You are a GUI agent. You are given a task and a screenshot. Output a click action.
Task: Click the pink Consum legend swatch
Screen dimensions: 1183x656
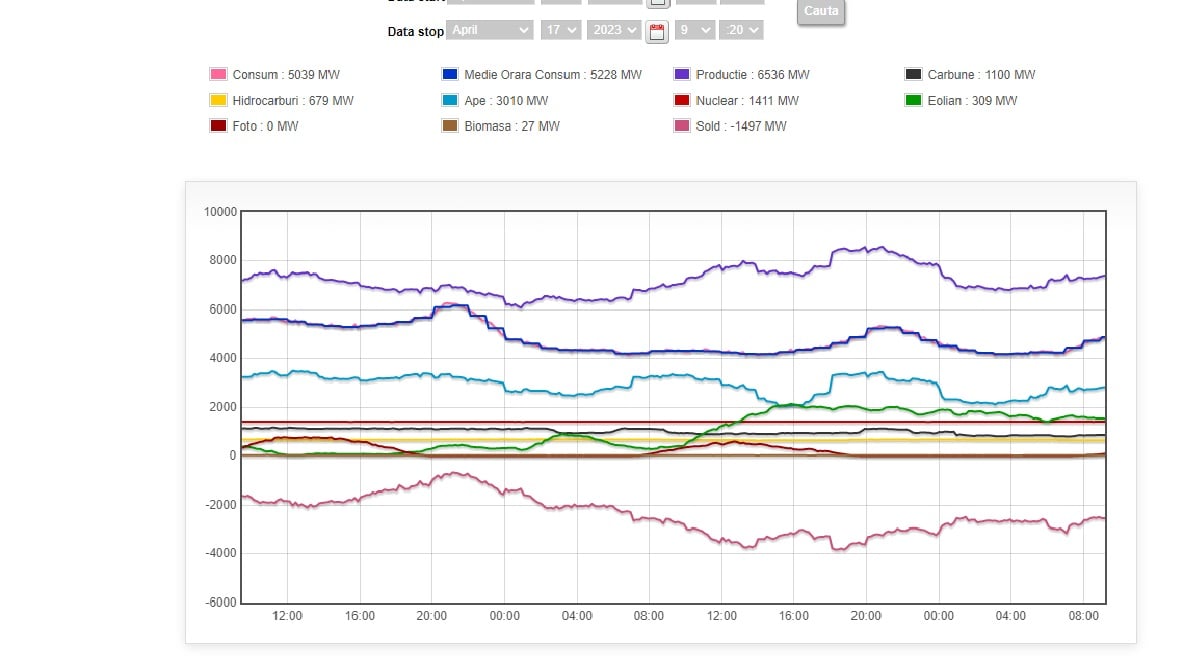[218, 74]
